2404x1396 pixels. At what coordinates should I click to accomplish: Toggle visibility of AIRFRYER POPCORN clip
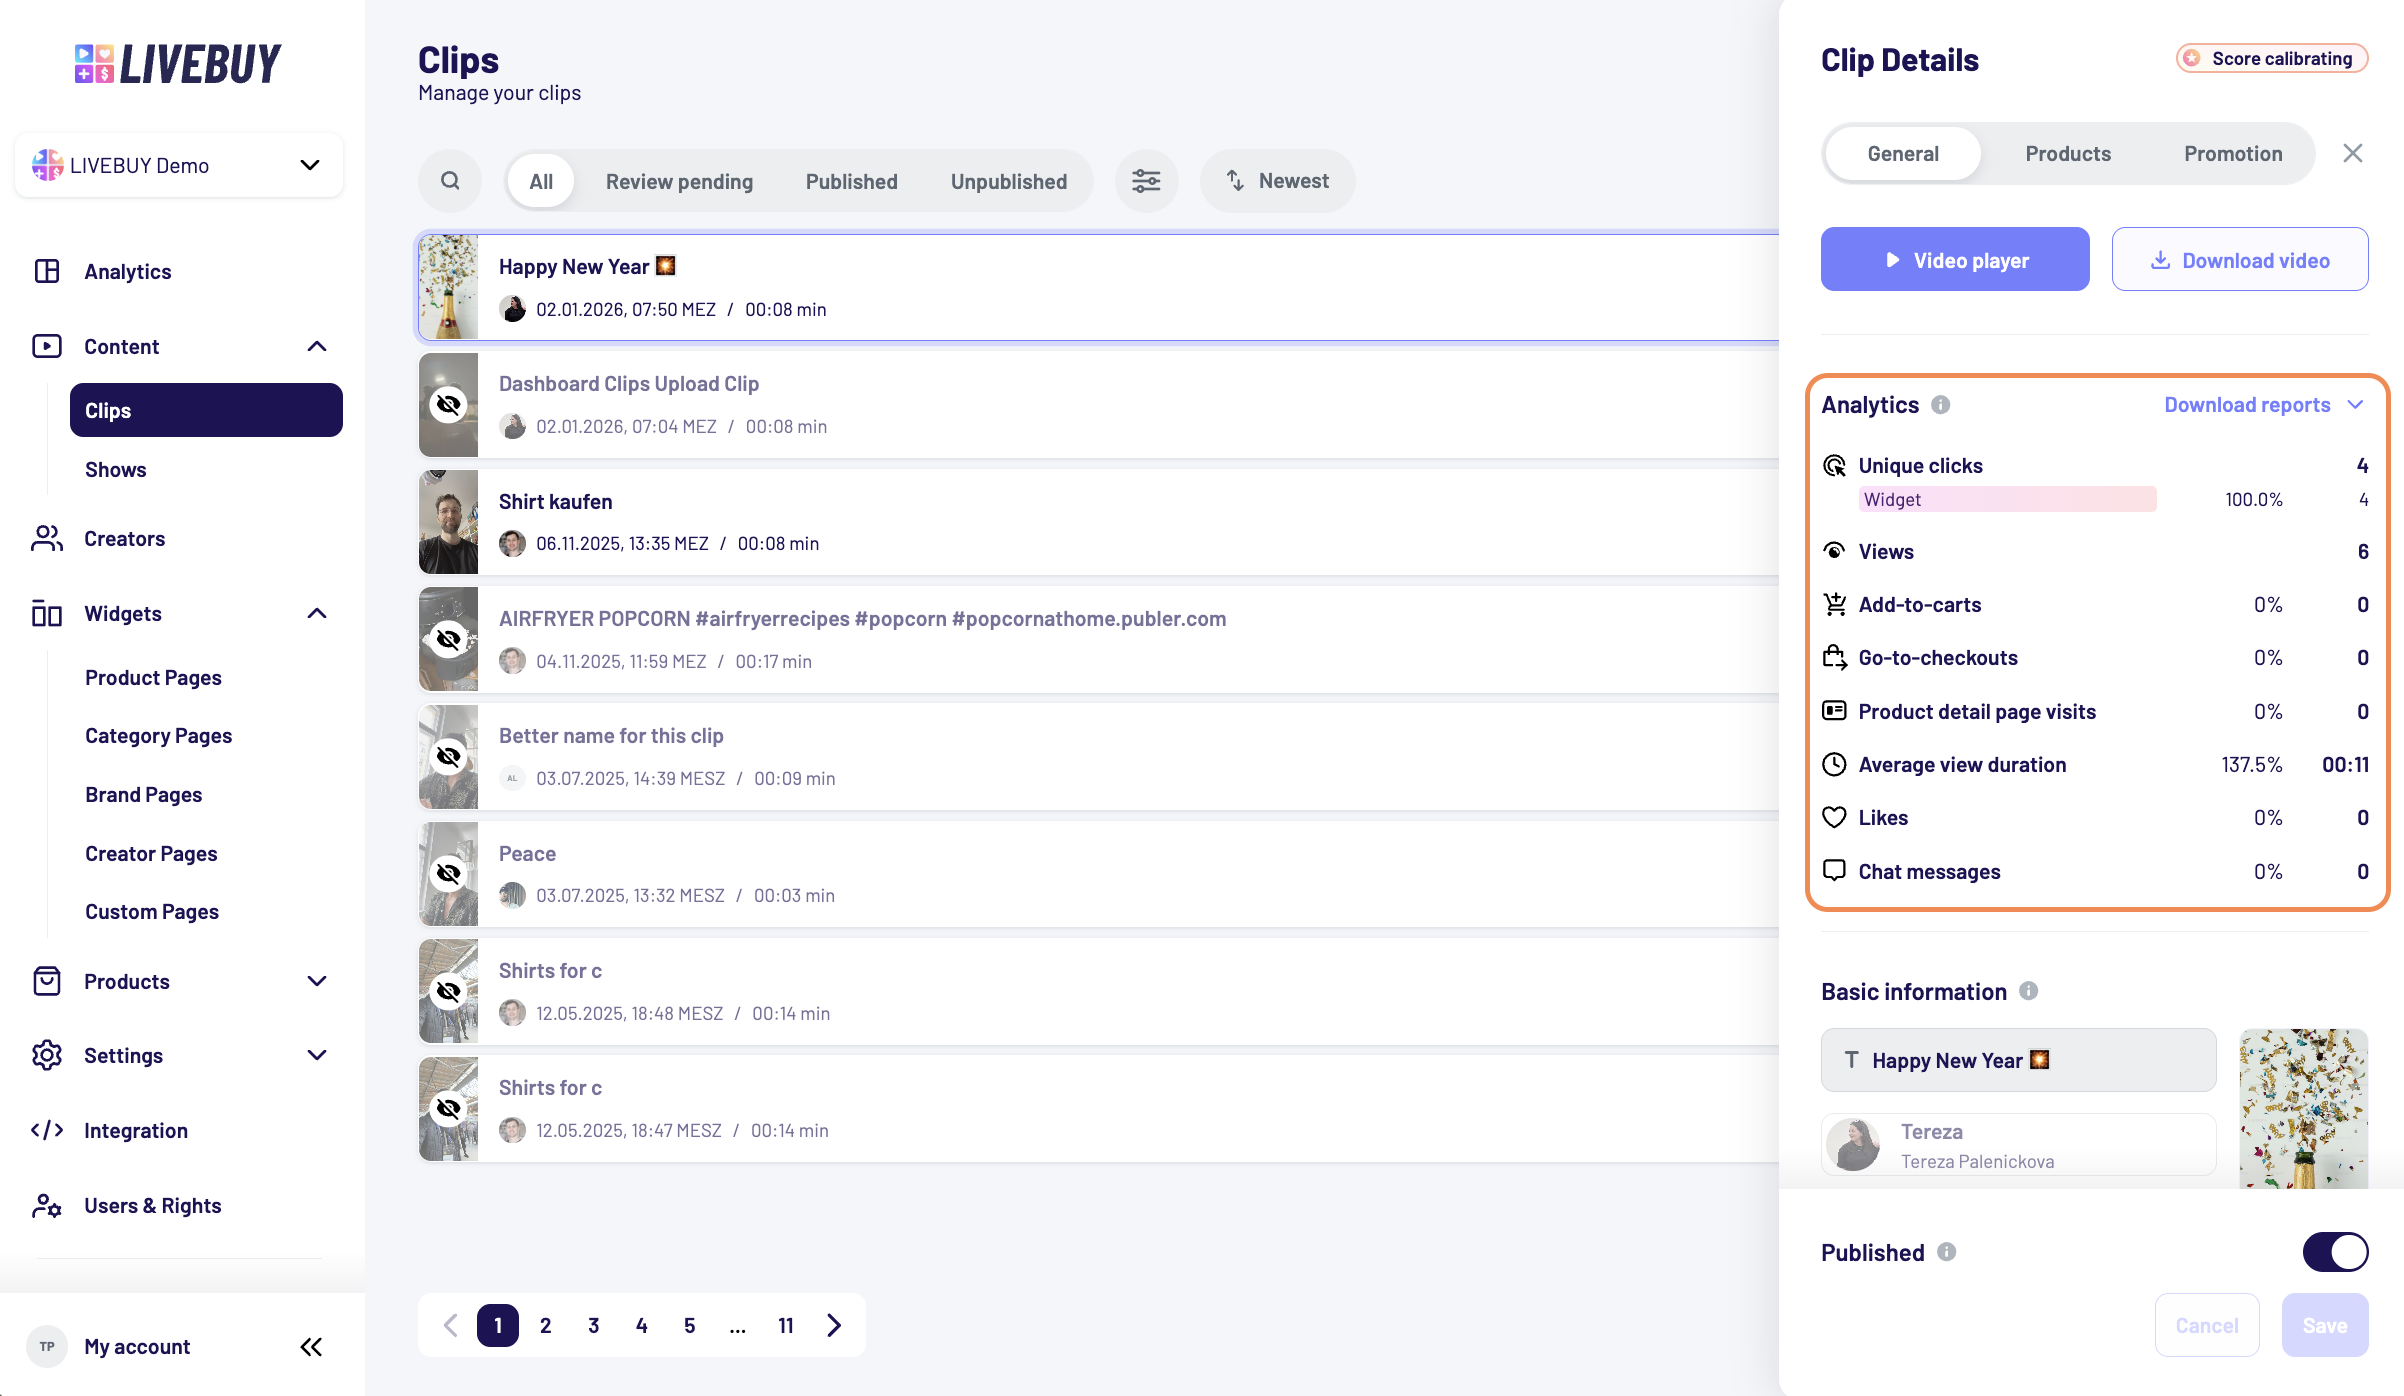(448, 638)
